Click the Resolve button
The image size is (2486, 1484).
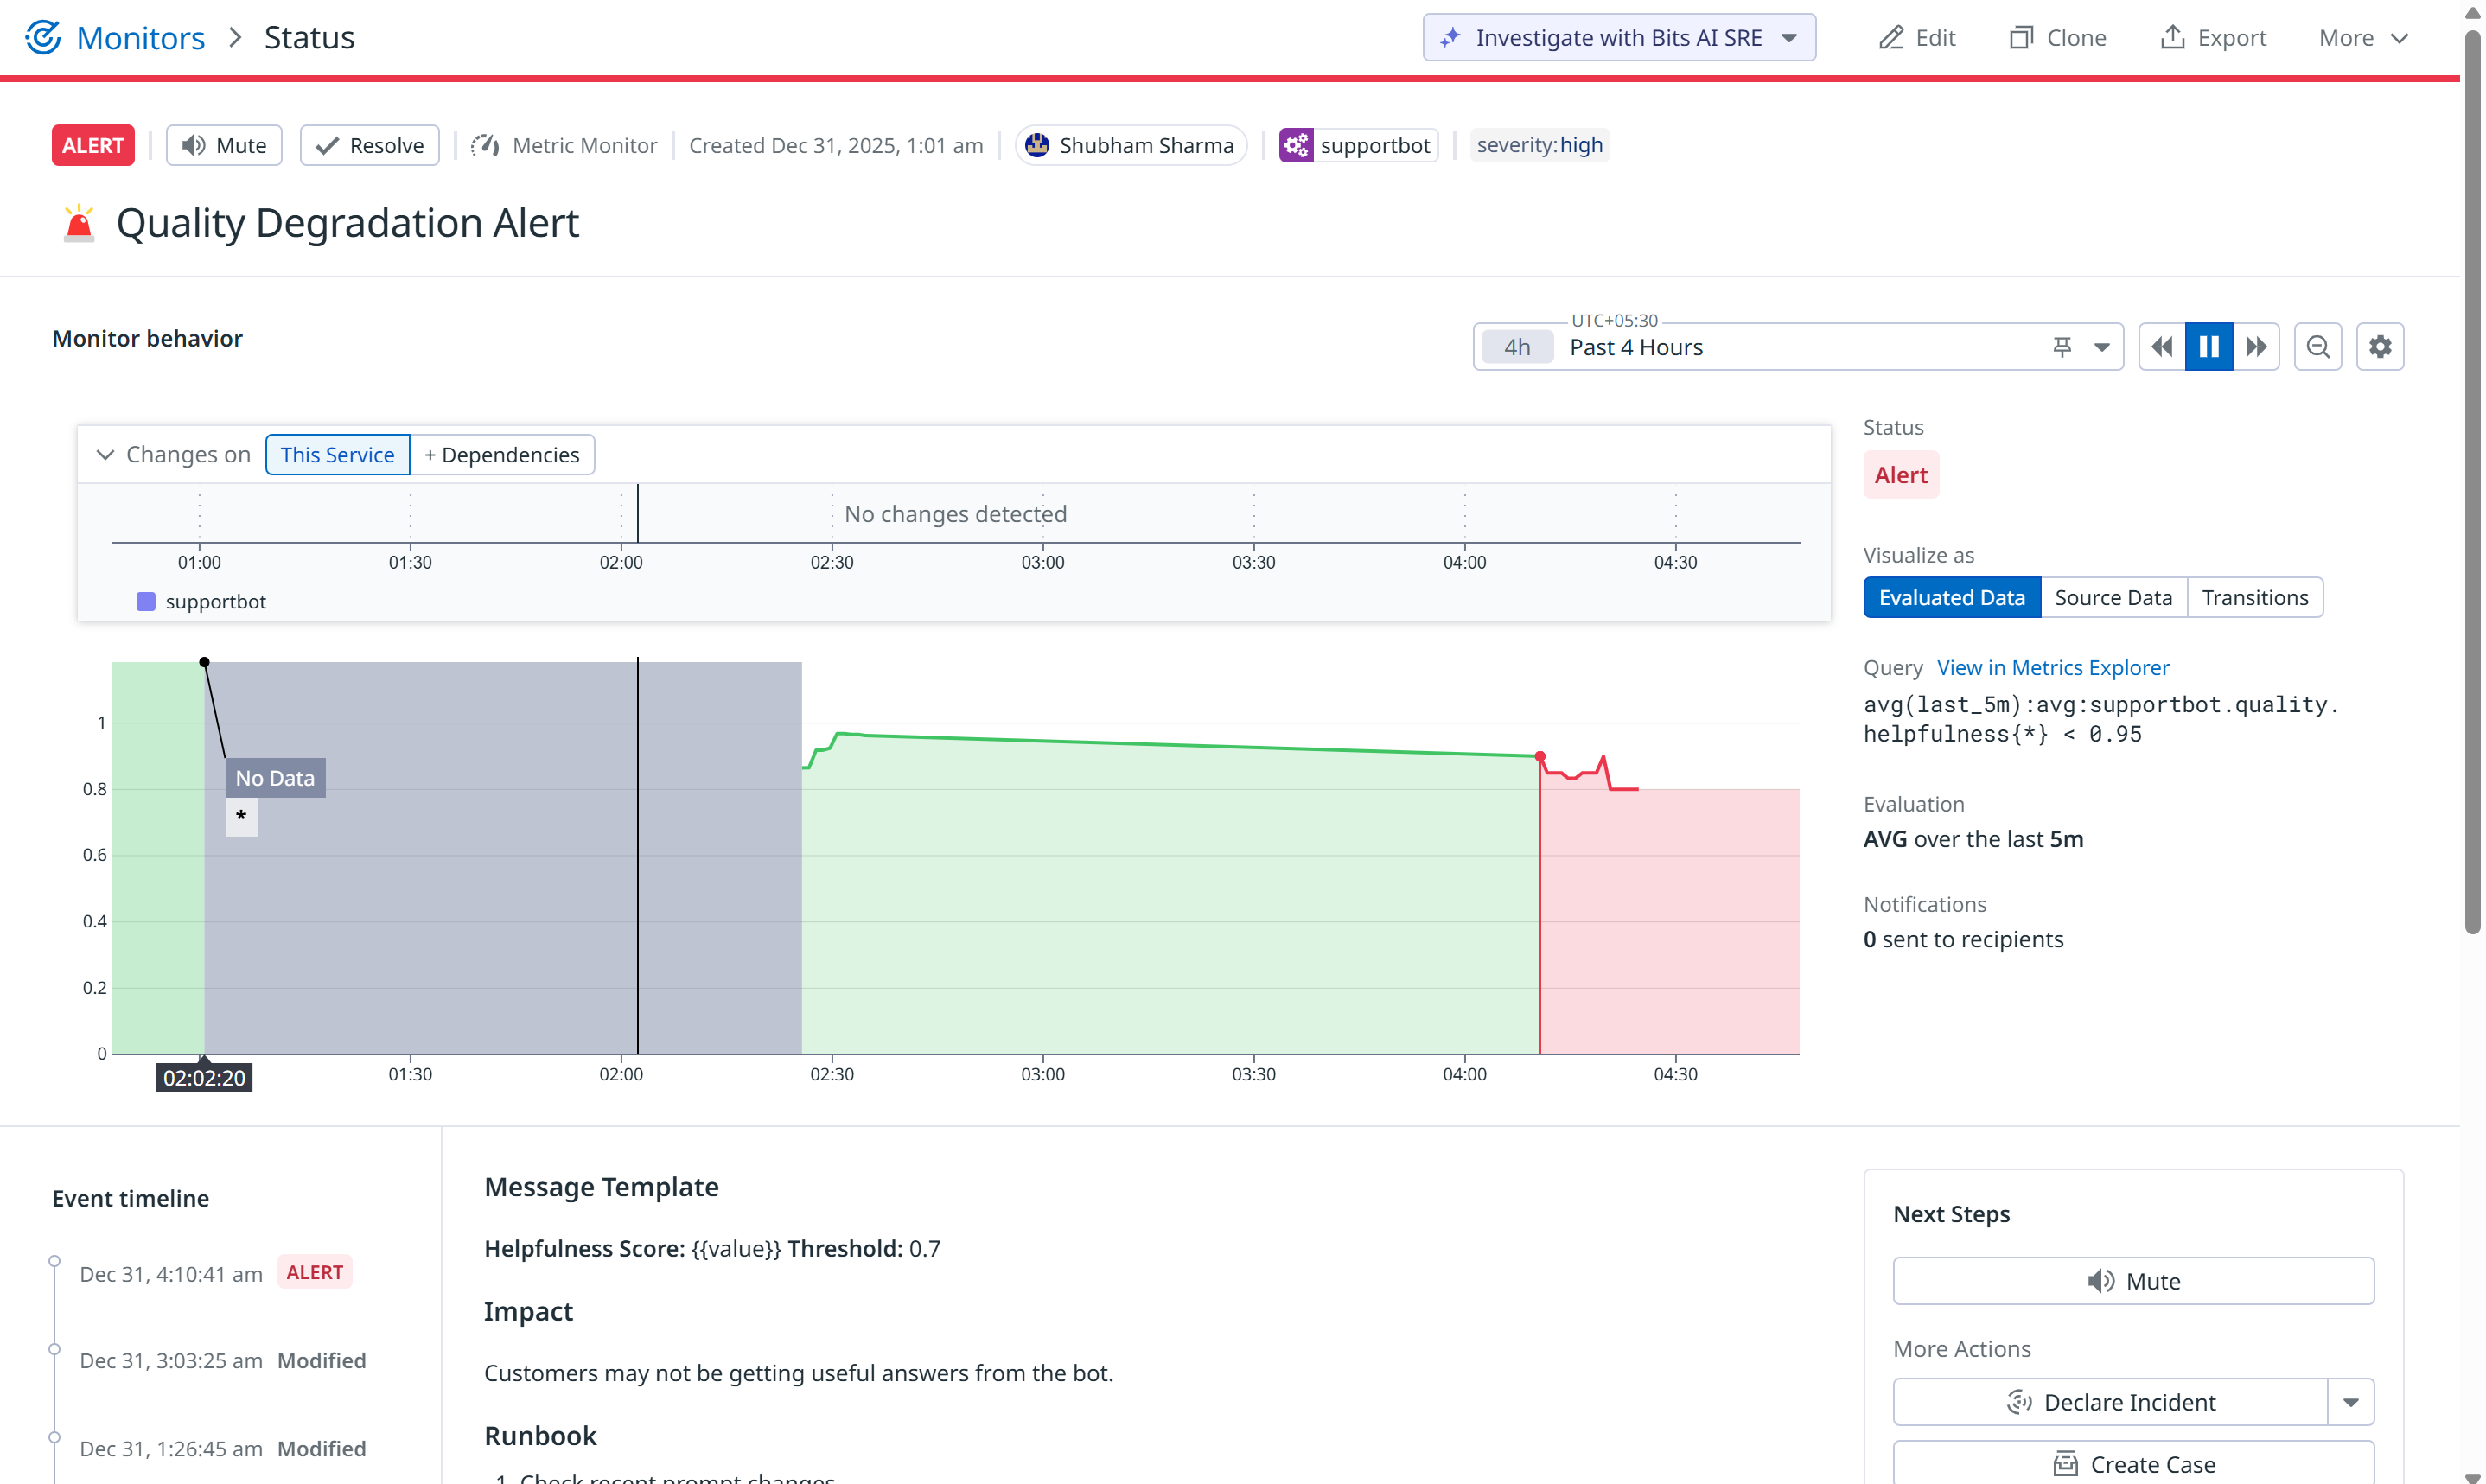pos(370,146)
